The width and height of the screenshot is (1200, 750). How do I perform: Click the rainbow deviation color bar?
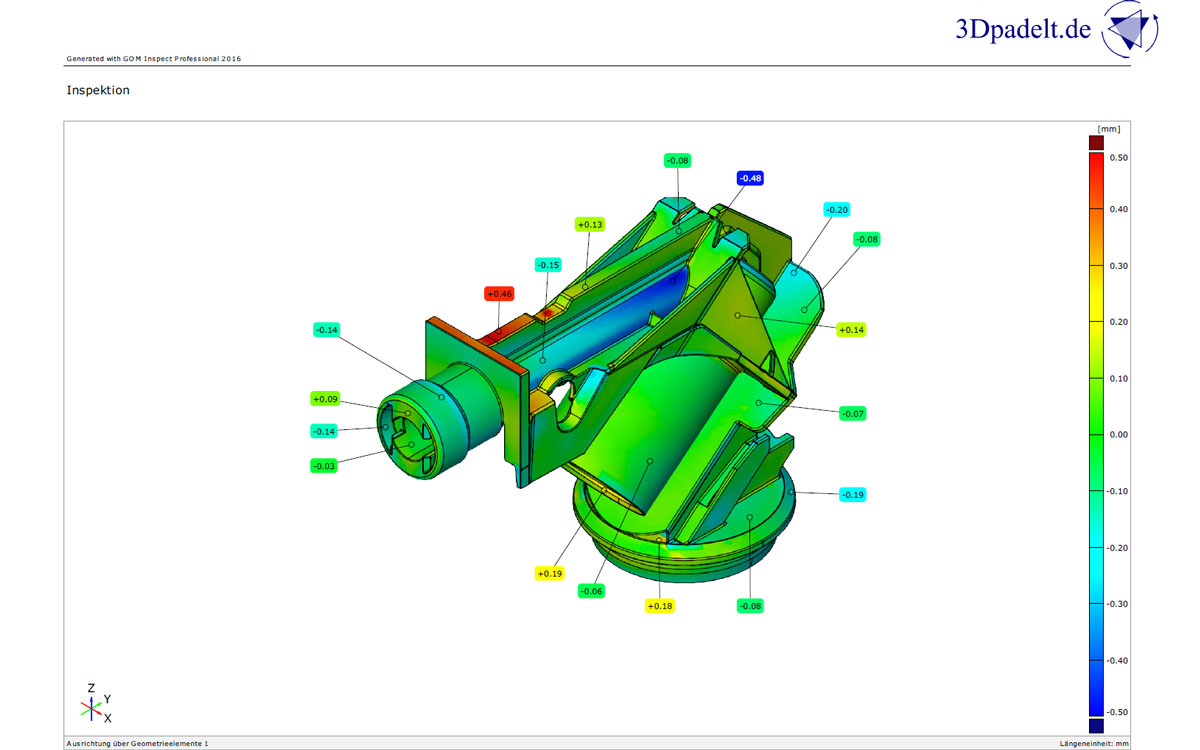tap(1096, 434)
